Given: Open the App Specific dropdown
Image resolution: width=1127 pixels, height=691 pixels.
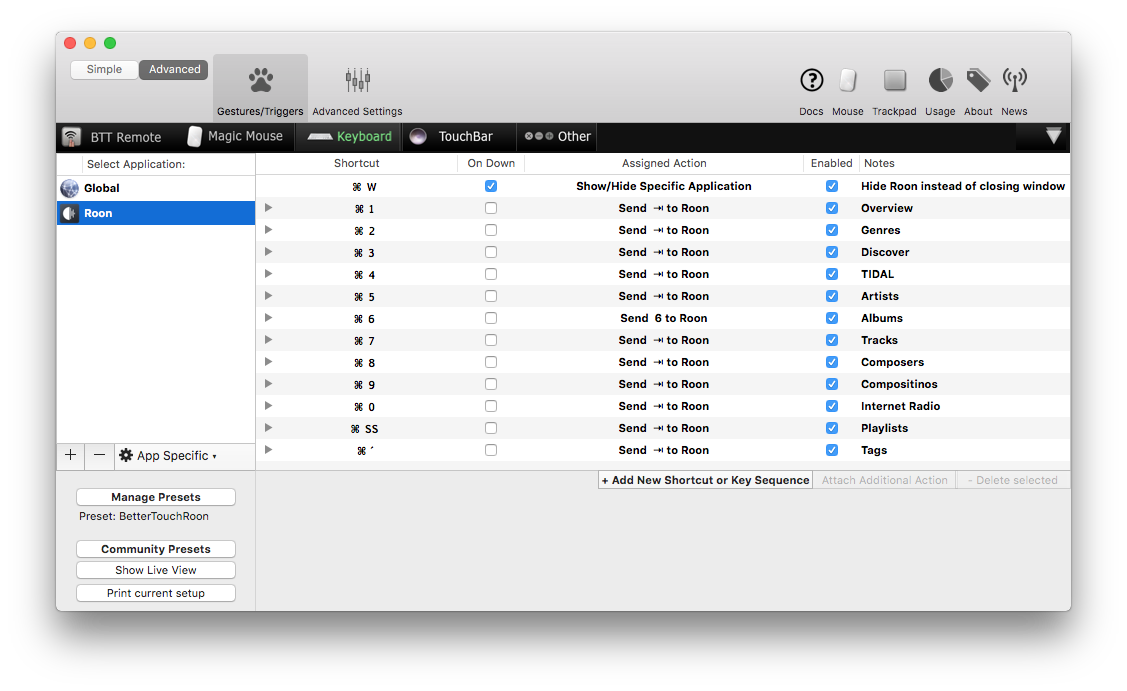Looking at the screenshot, I should (x=168, y=455).
